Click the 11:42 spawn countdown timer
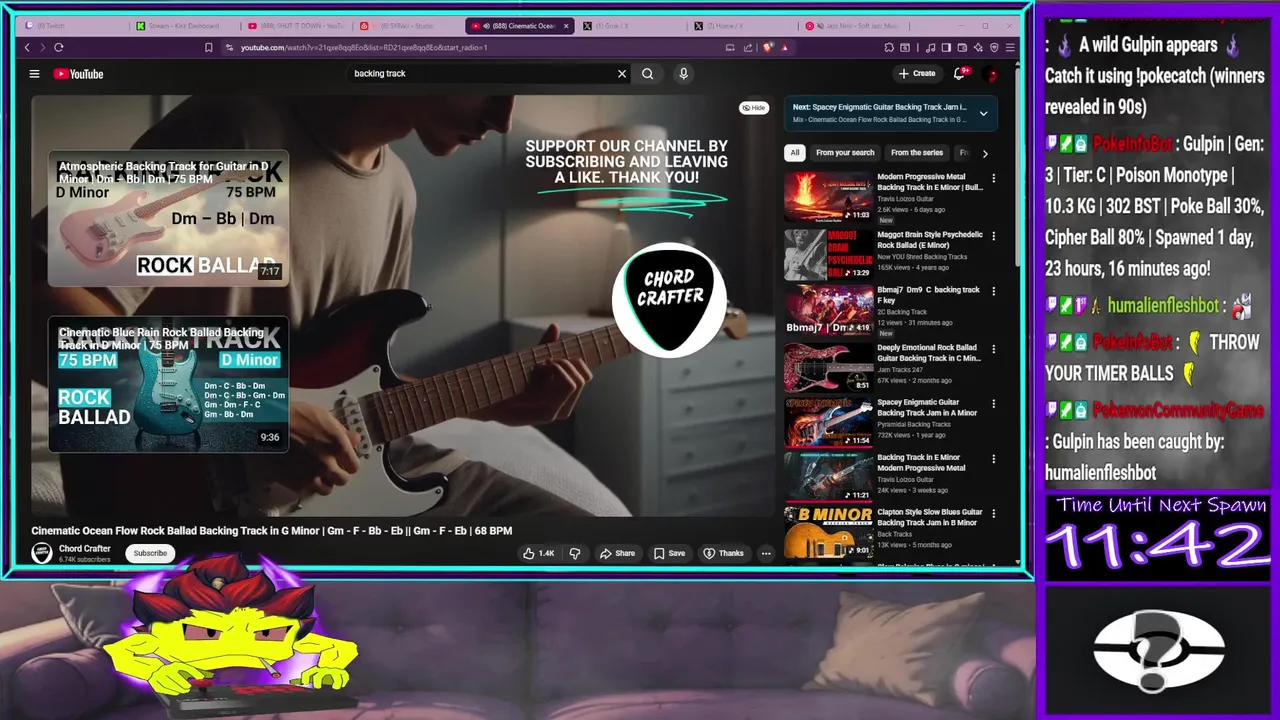The width and height of the screenshot is (1280, 720). pyautogui.click(x=1157, y=546)
